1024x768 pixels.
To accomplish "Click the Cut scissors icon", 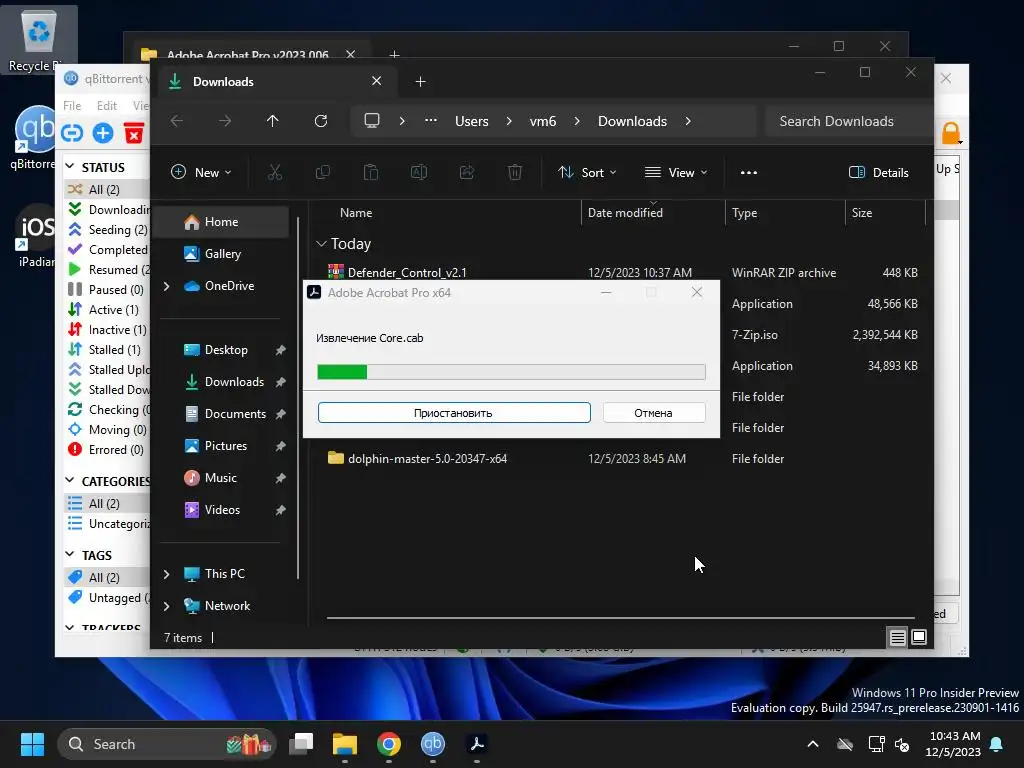I will [x=275, y=172].
